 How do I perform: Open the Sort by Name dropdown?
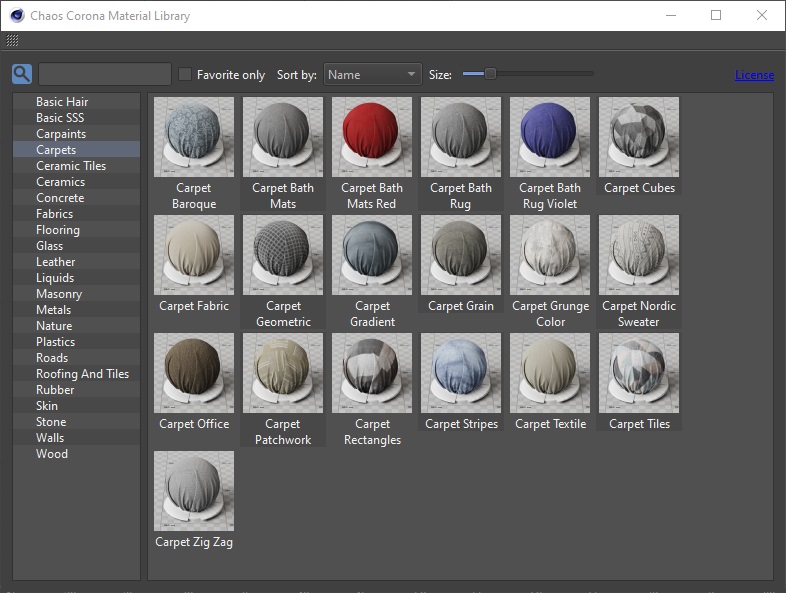(x=372, y=75)
